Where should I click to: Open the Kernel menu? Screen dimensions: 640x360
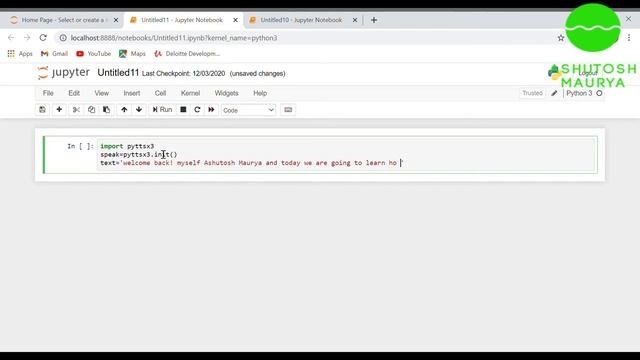[x=191, y=93]
